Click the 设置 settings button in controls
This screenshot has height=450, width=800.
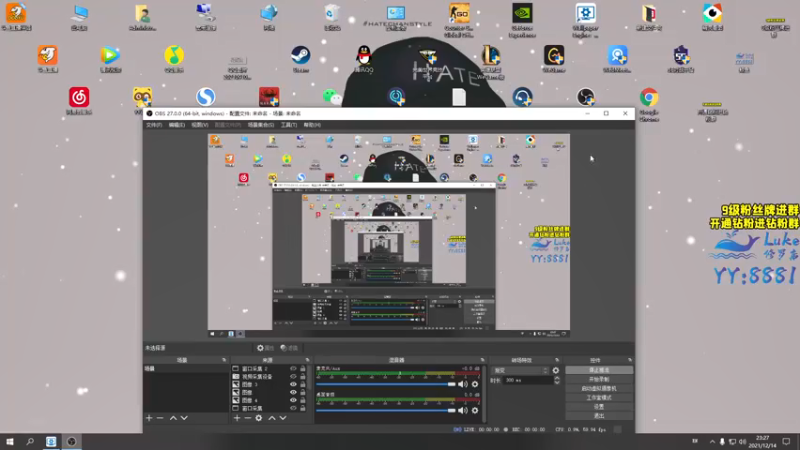pos(599,407)
